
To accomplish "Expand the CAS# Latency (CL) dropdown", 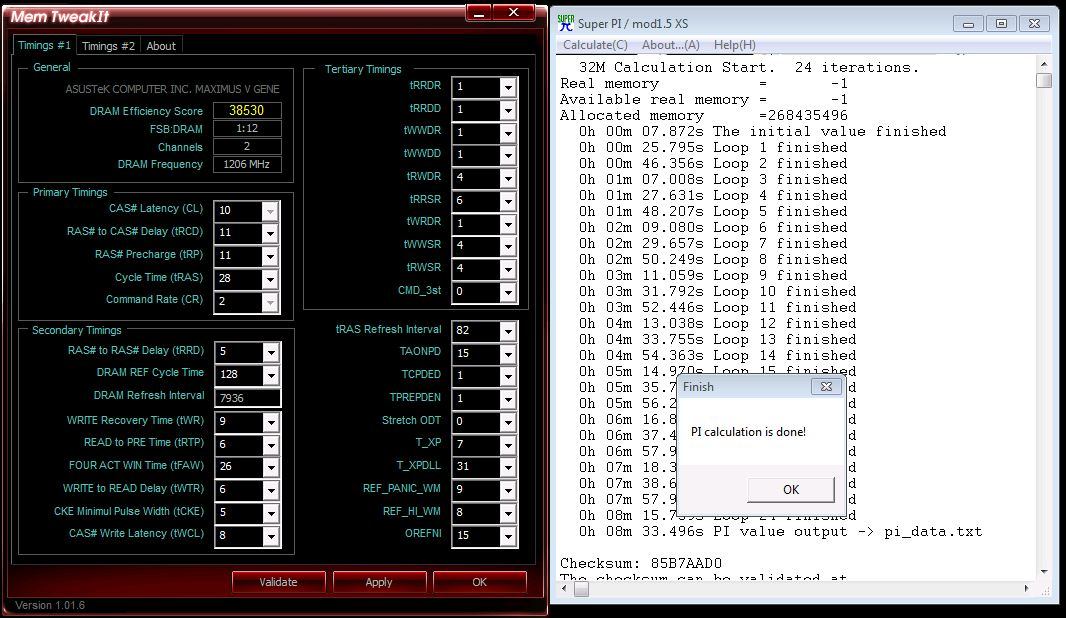I will (270, 211).
